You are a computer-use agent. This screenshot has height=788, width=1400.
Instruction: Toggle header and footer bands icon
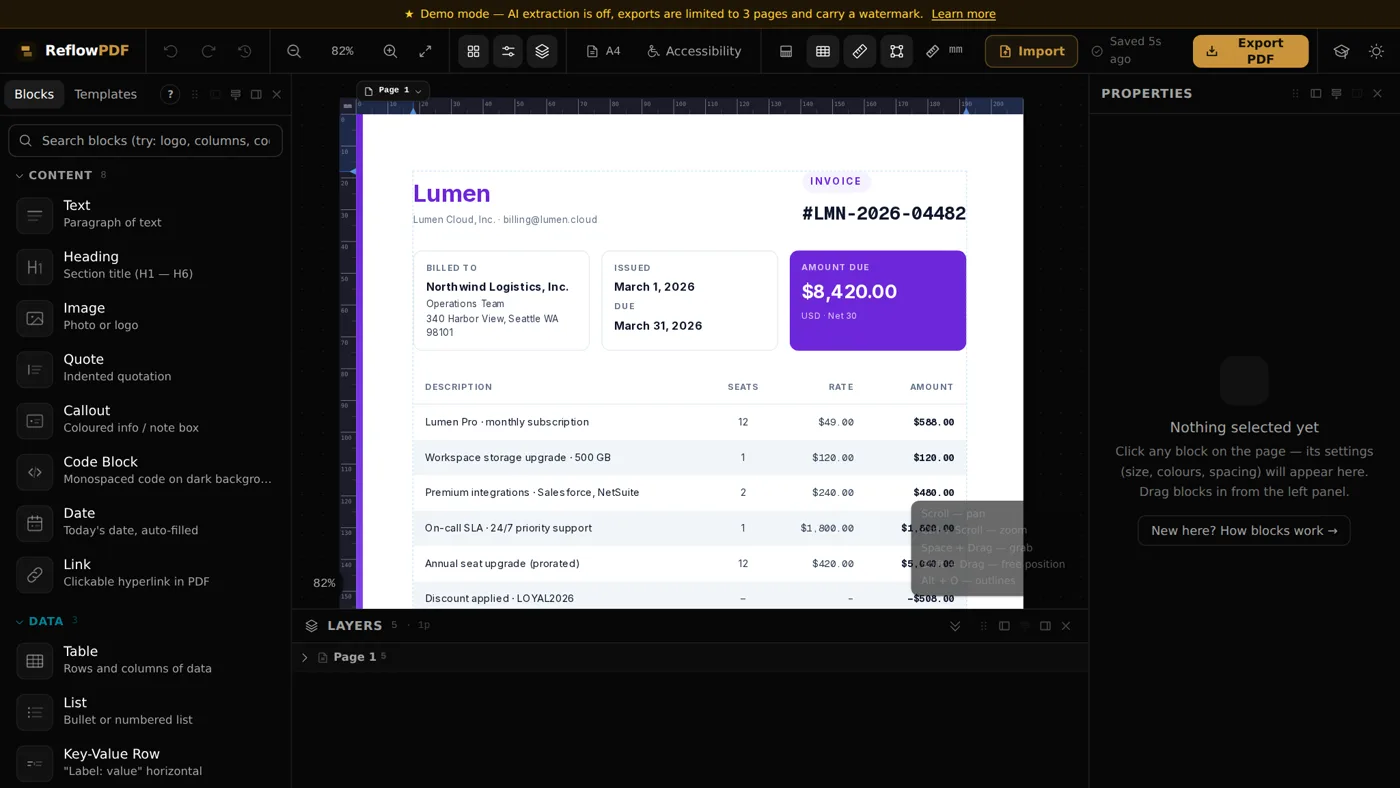pos(786,51)
